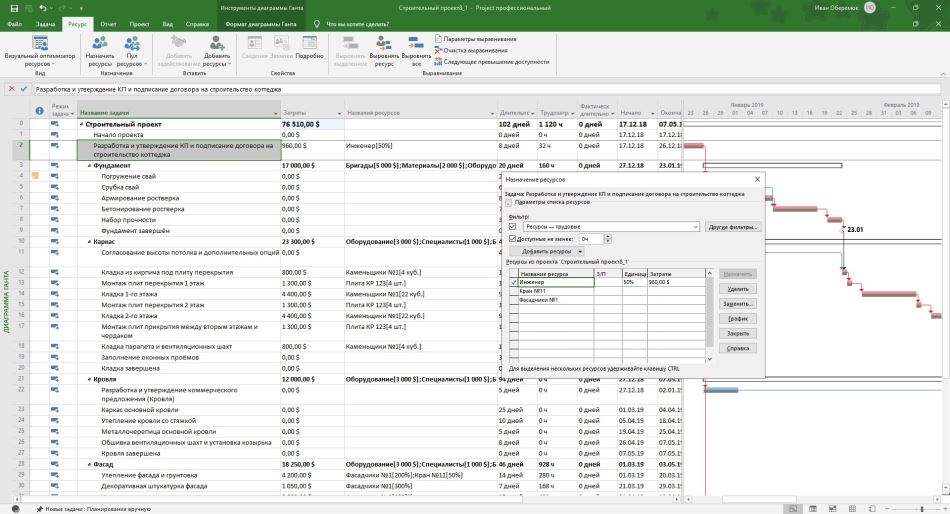Confirm the entry with check mark in formula bar
Image resolution: width=950 pixels, height=514 pixels.
[24, 88]
